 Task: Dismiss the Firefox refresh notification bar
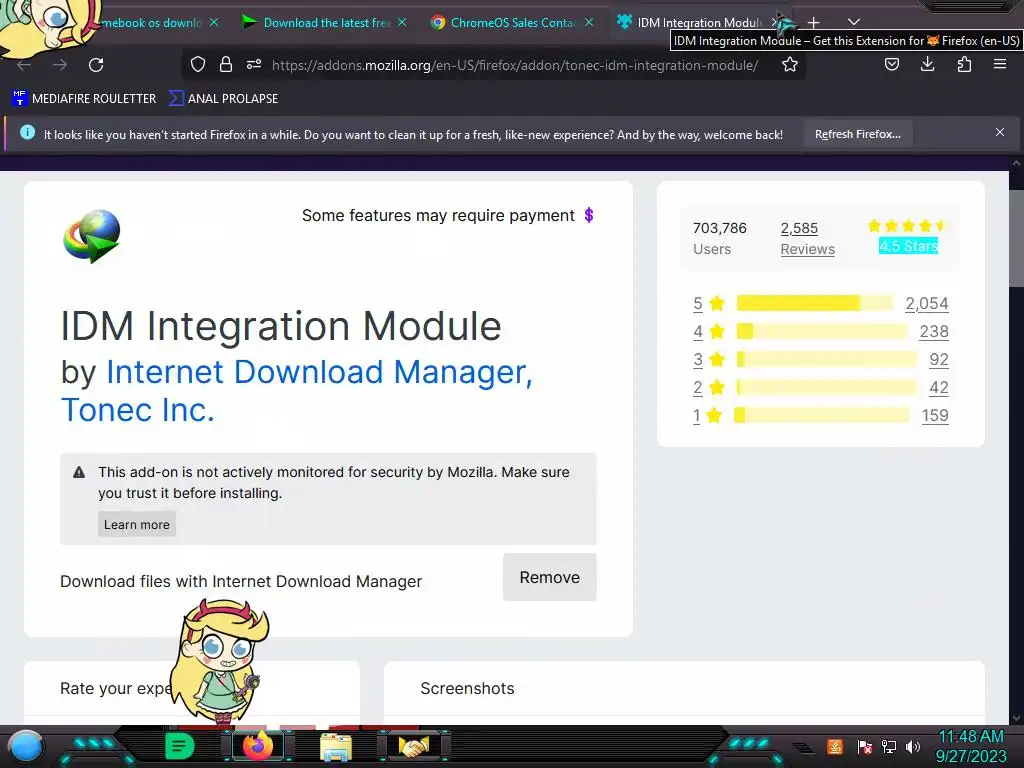(x=1000, y=133)
